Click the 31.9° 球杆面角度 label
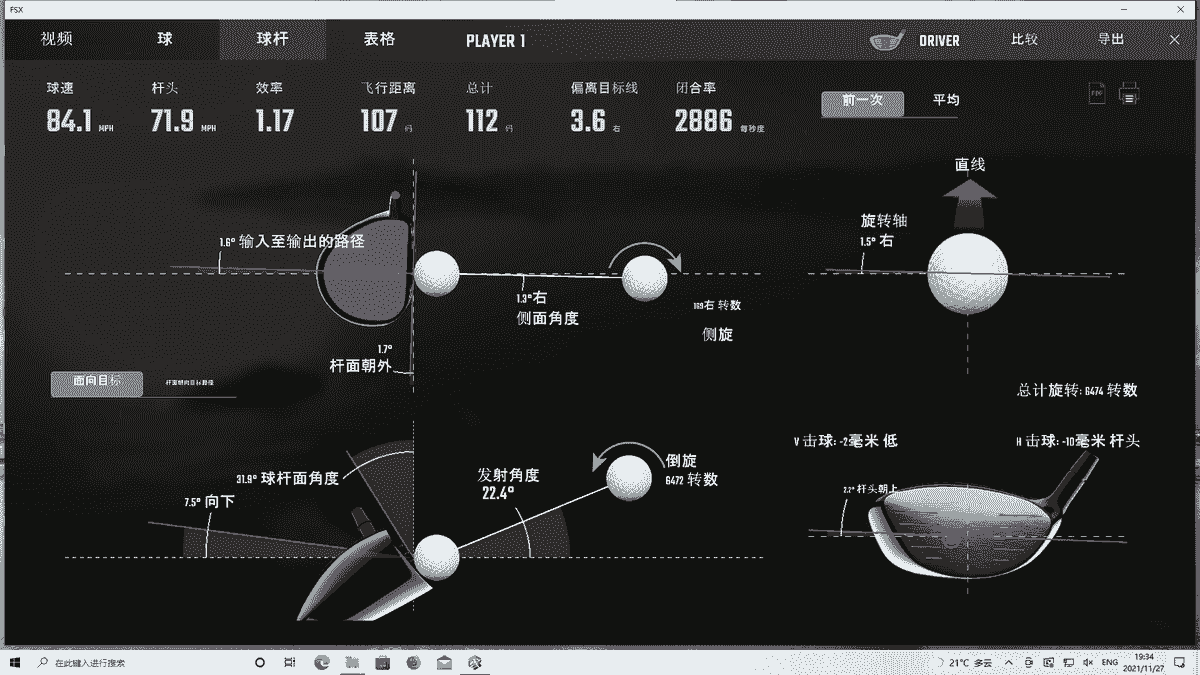 pyautogui.click(x=287, y=479)
